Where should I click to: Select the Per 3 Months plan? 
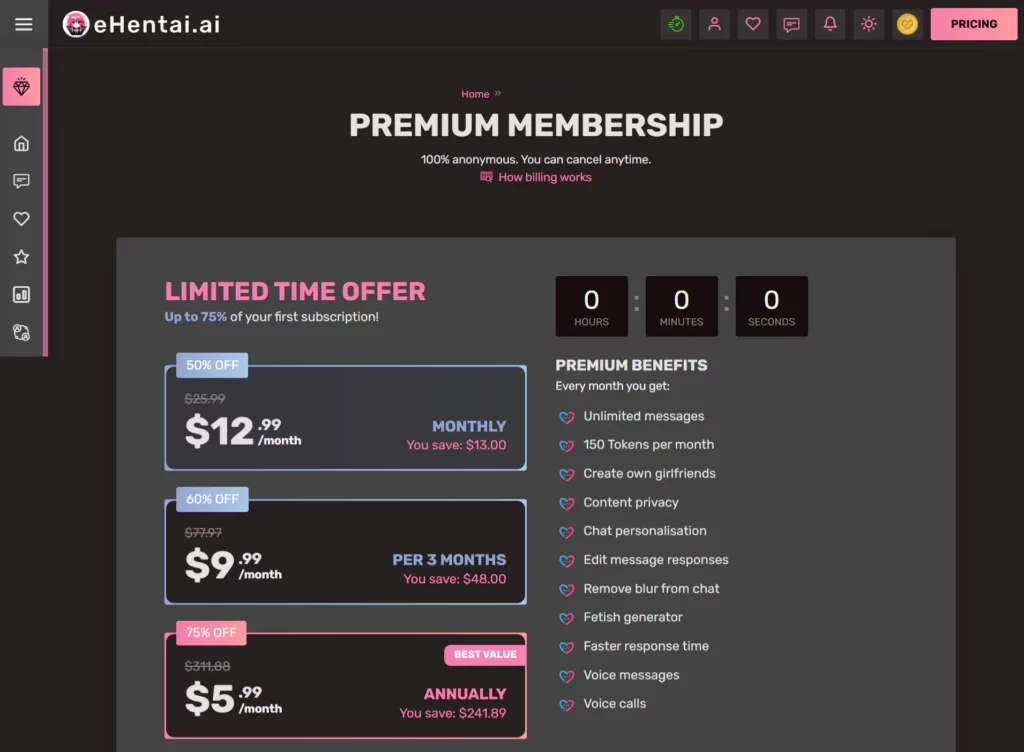345,552
